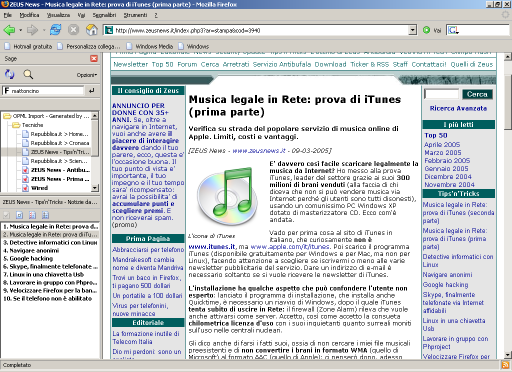Open the Strumenti menu
This screenshot has height=372, width=512.
(135, 15)
